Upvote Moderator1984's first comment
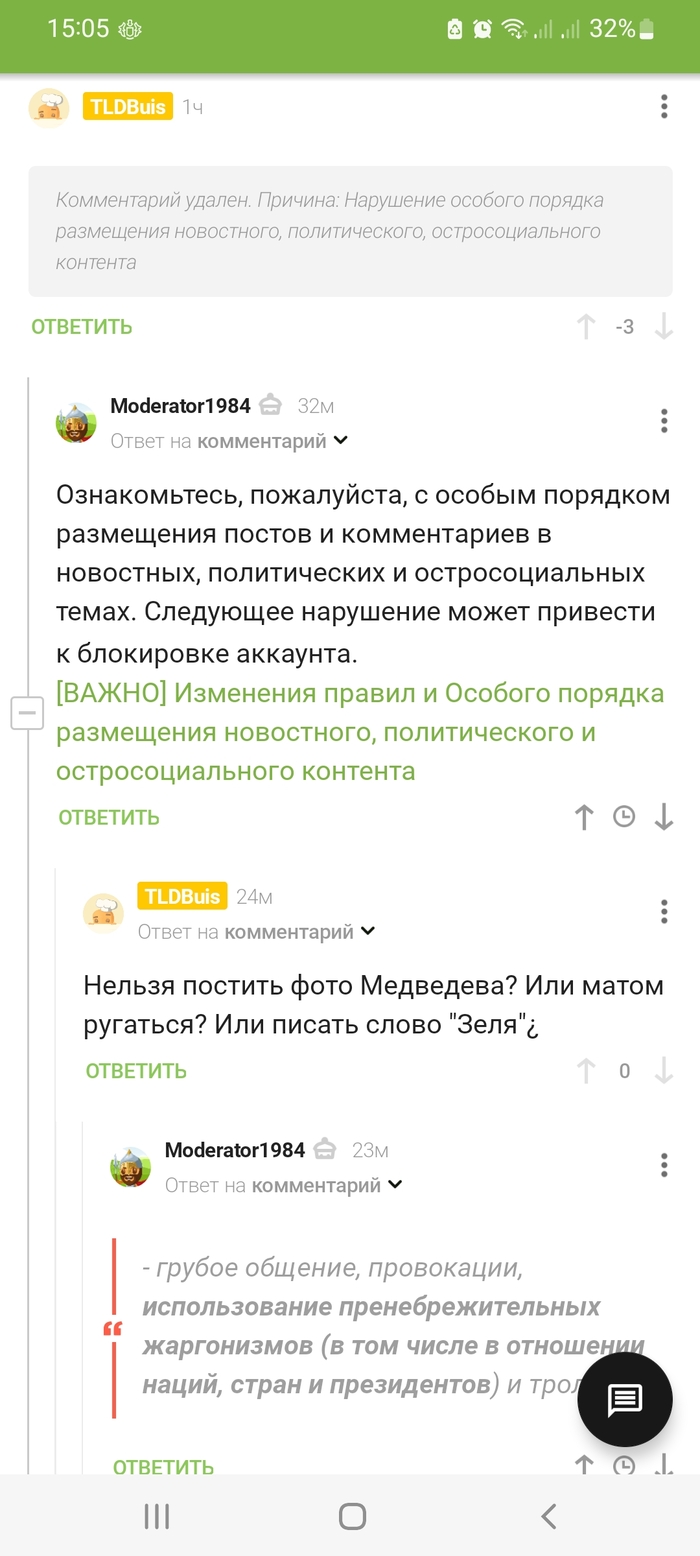Viewport: 700px width, 1556px height. point(585,817)
